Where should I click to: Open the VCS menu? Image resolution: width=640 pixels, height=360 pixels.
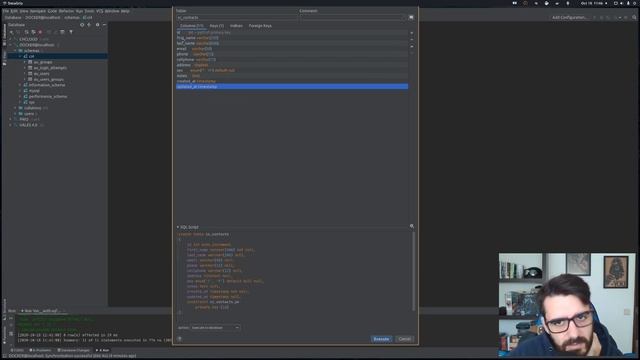tap(99, 11)
